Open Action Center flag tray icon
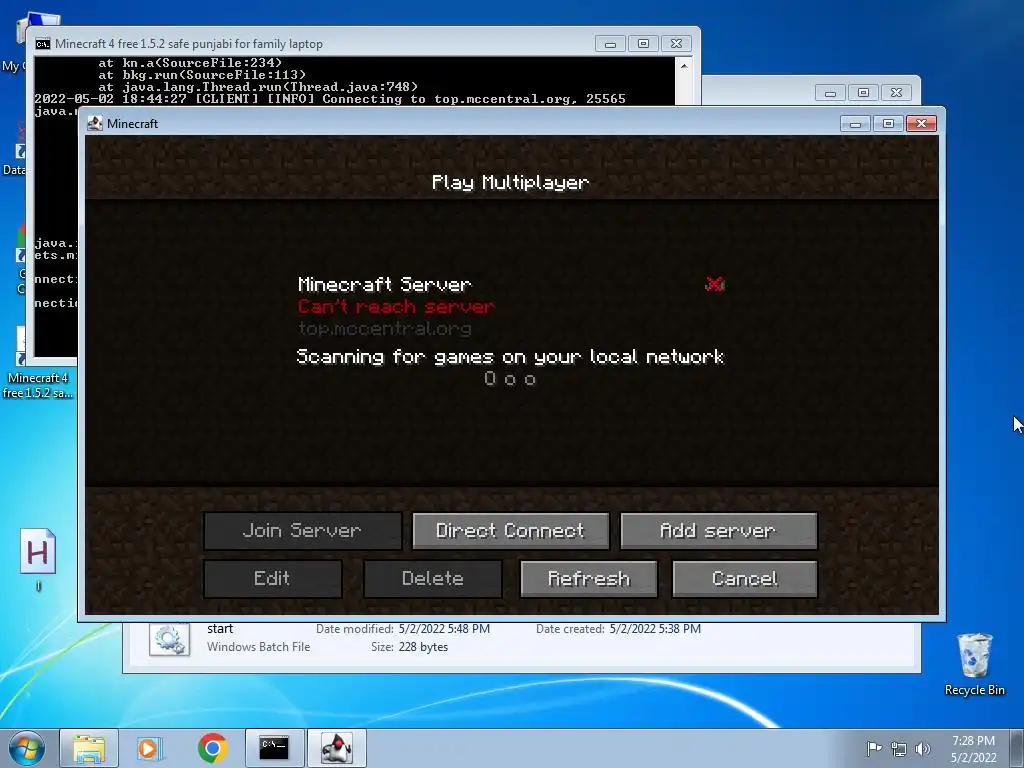The height and width of the screenshot is (768, 1024). coord(874,748)
